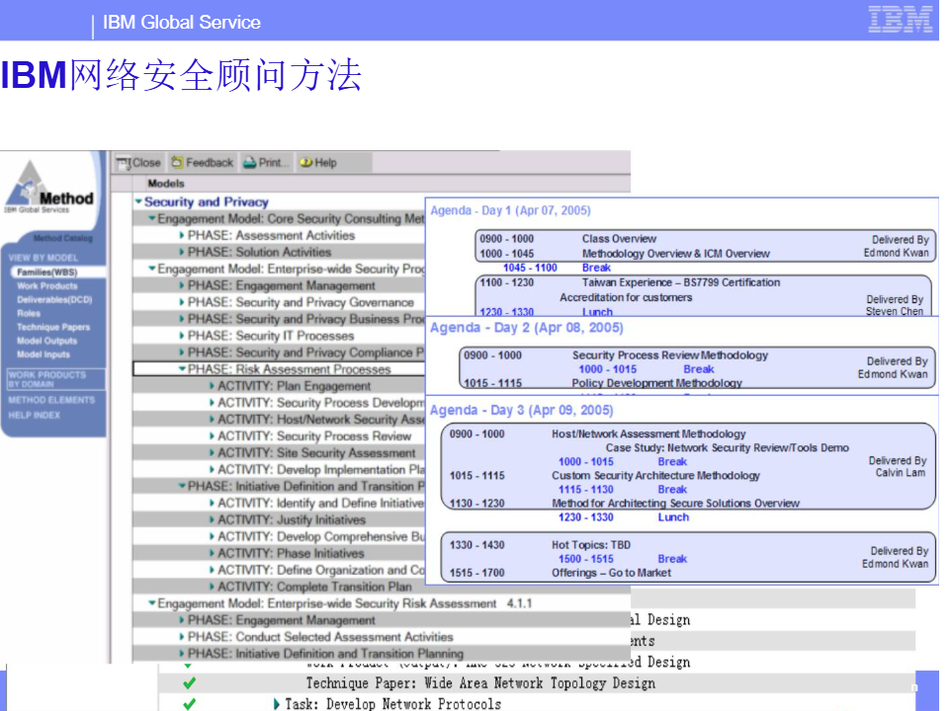Click the IBM logo in header
950x711 pixels.
pos(899,20)
